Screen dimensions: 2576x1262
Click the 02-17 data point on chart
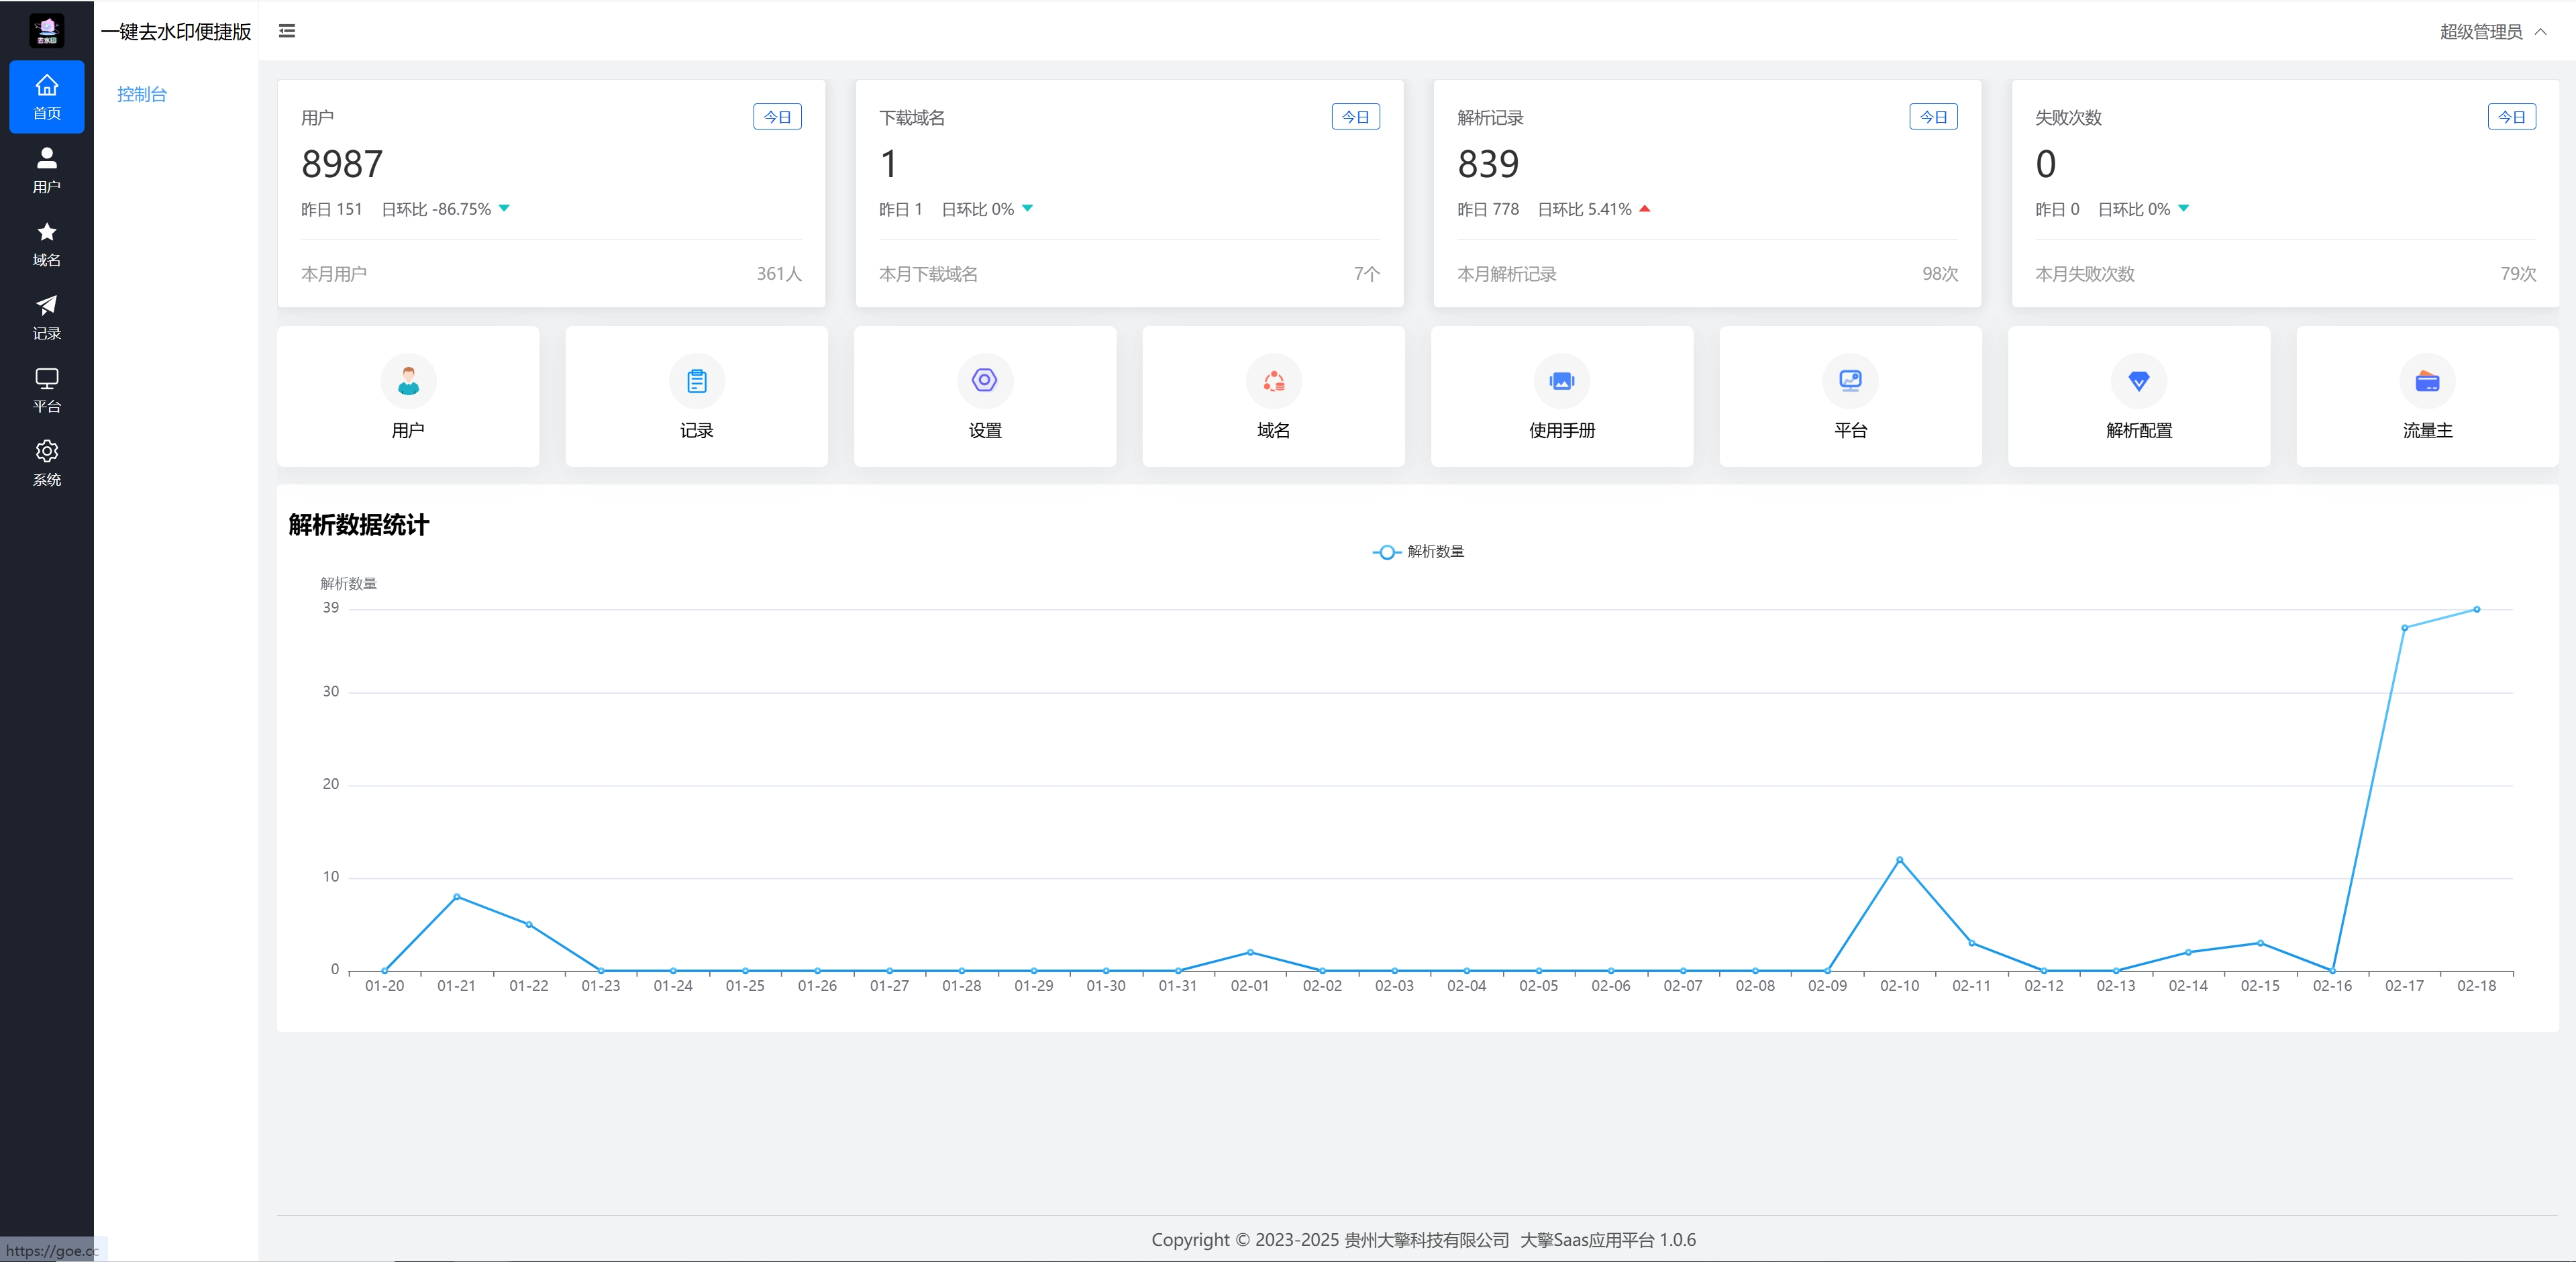(x=2404, y=628)
